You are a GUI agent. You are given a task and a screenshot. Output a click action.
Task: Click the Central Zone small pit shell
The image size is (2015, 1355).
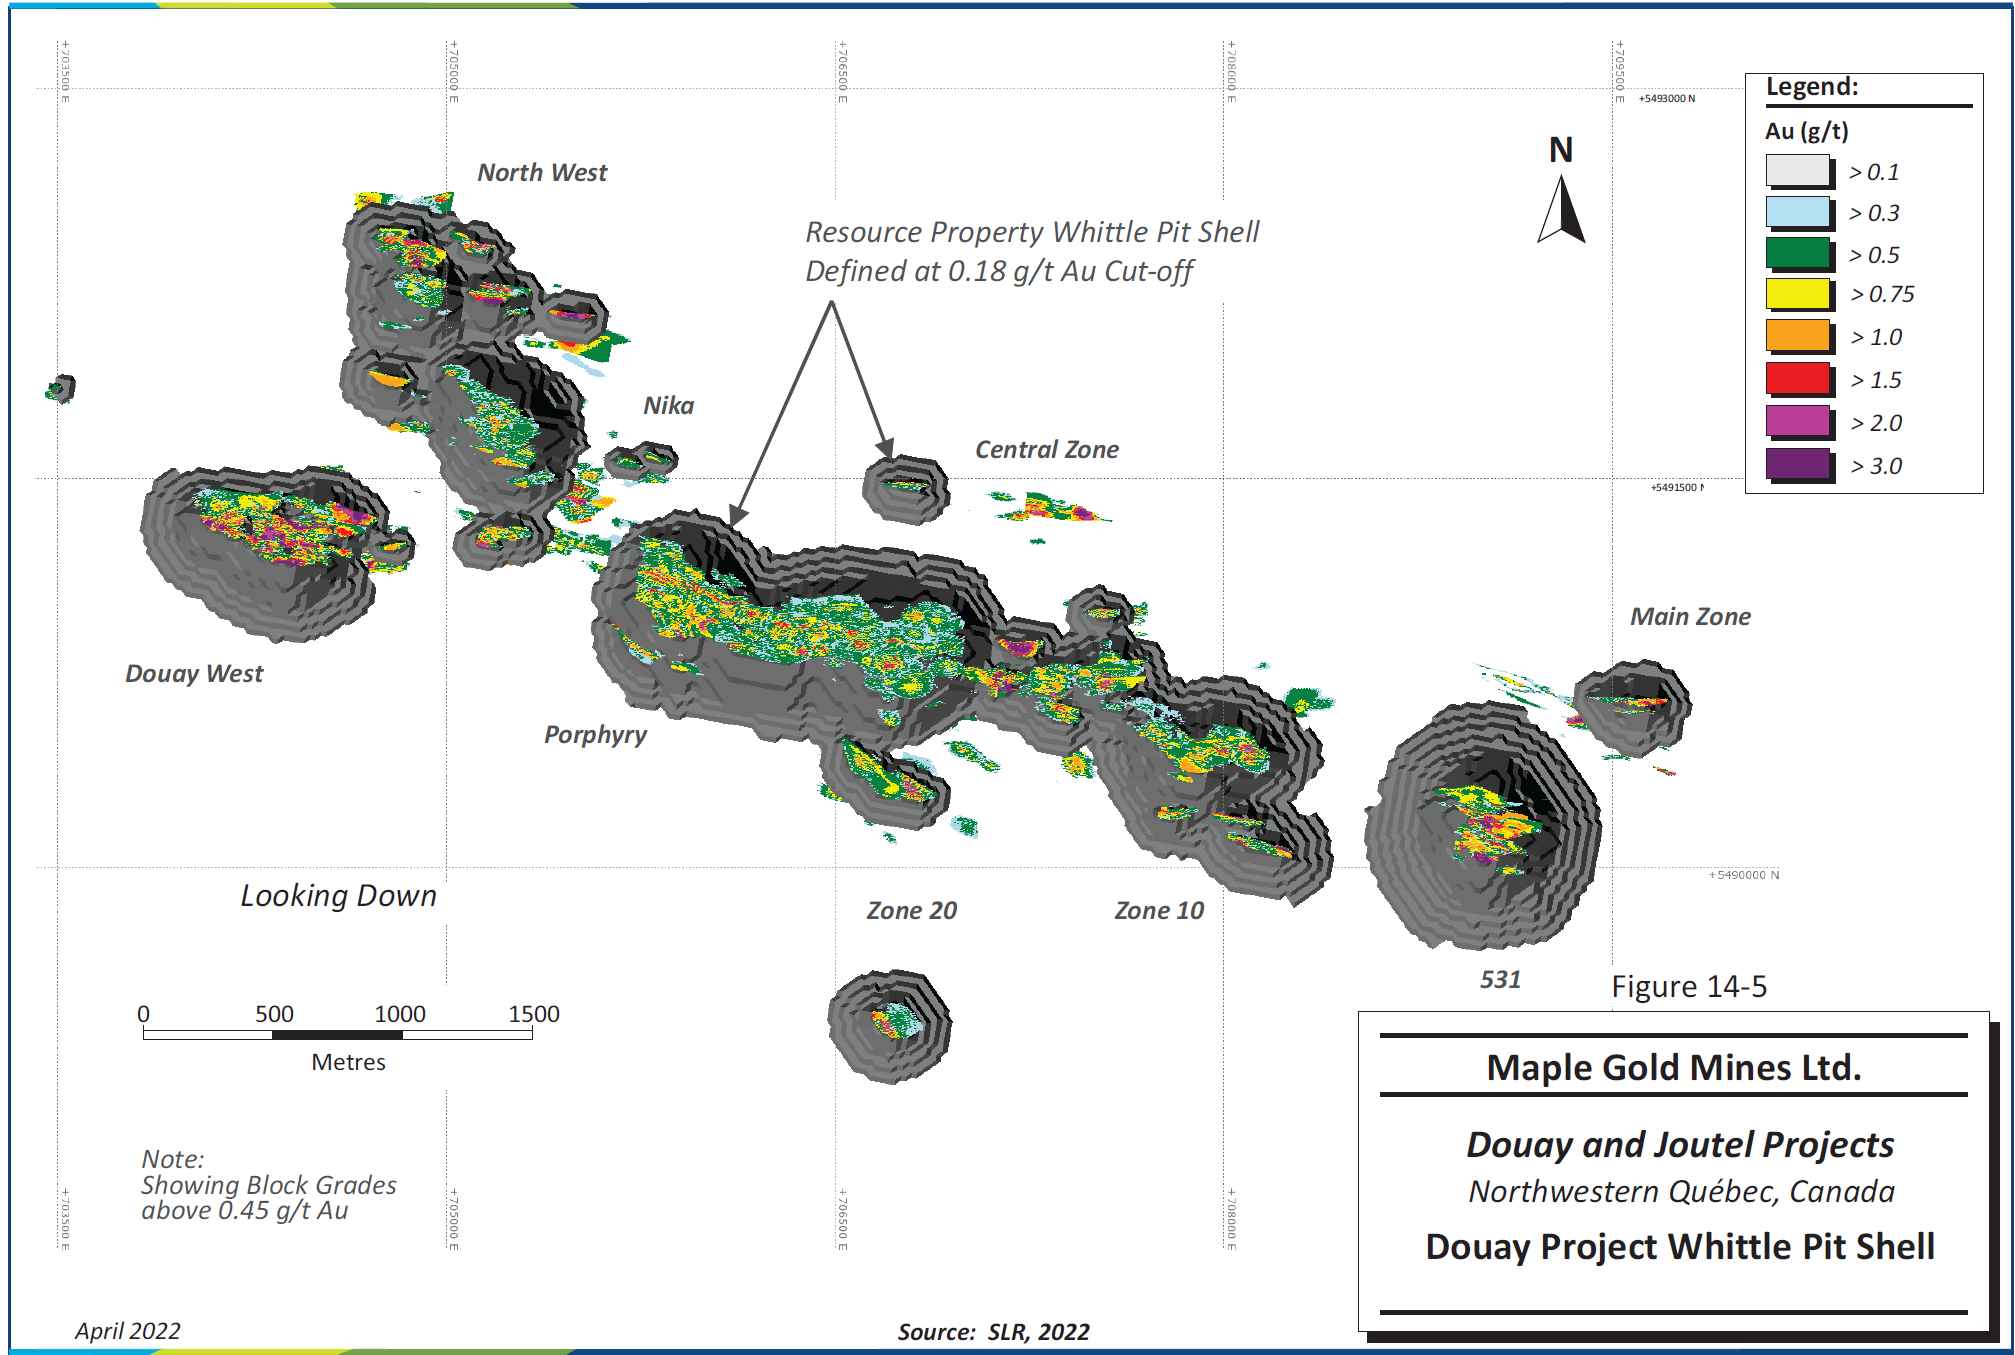tap(906, 489)
